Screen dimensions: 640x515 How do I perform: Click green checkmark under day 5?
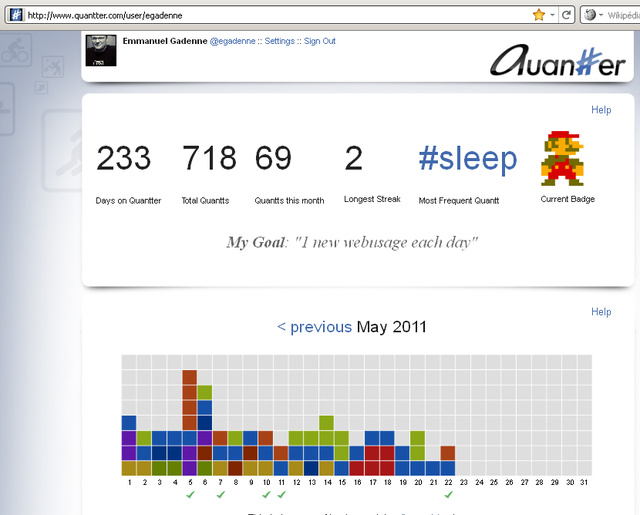click(x=190, y=494)
